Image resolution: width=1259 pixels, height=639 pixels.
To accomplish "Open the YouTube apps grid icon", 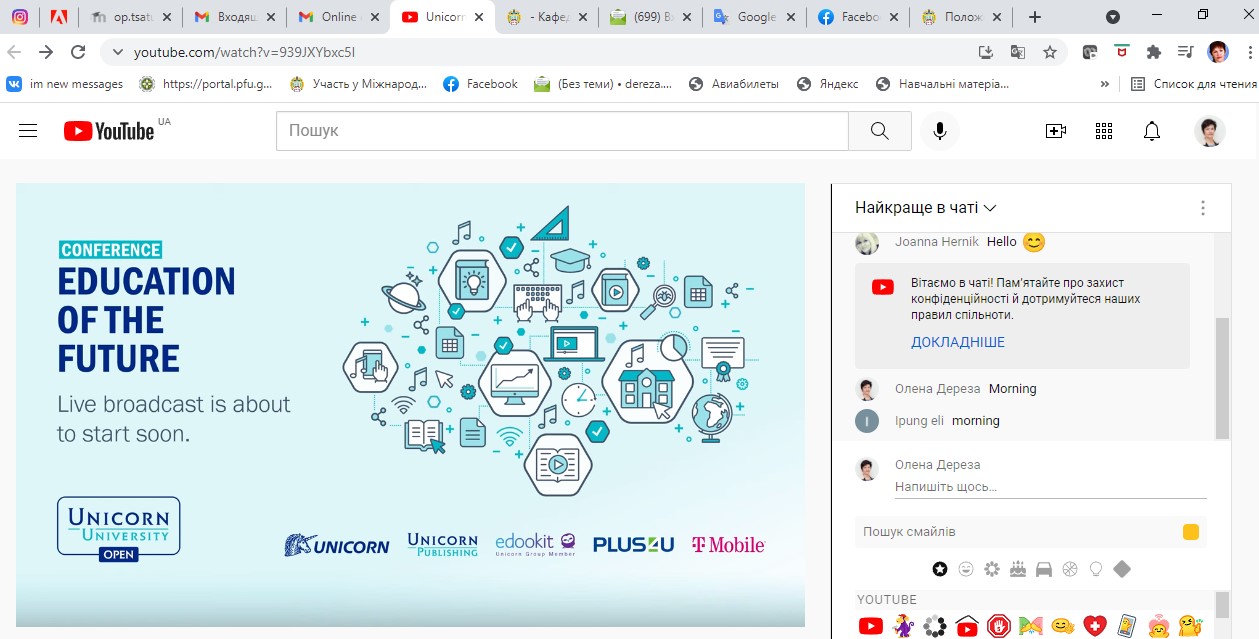I will 1104,131.
